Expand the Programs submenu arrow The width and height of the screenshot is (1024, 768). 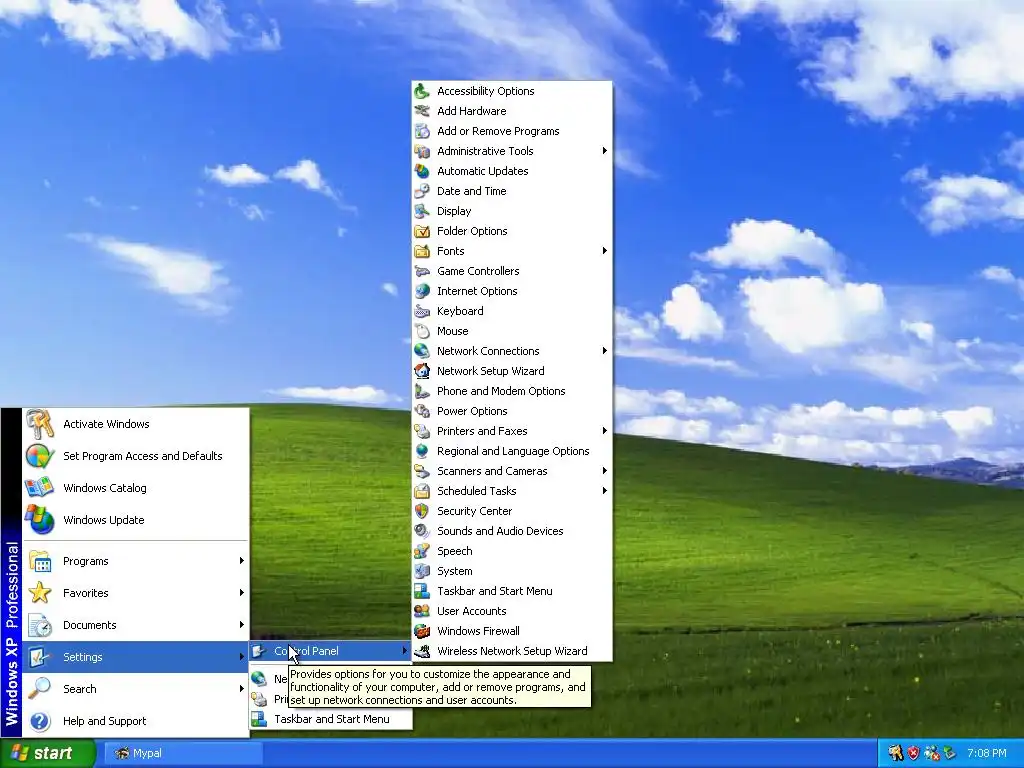coord(242,561)
